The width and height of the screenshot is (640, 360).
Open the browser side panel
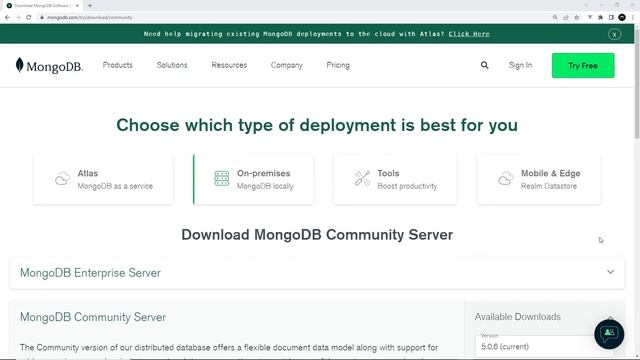[611, 18]
